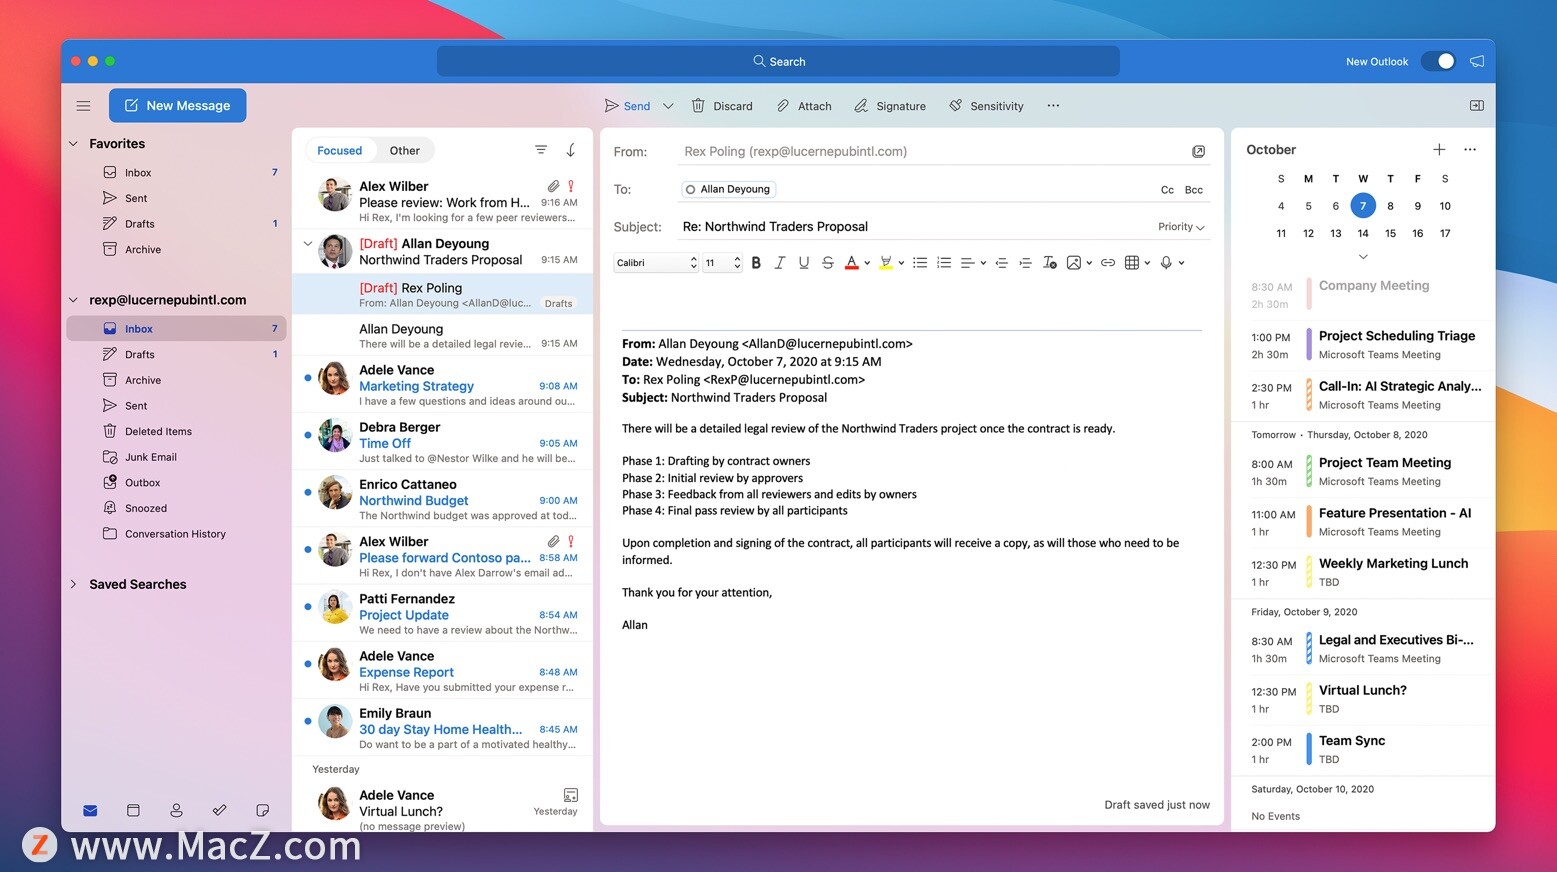The height and width of the screenshot is (872, 1557).
Task: Open People view in bottom navigation
Action: 176,810
